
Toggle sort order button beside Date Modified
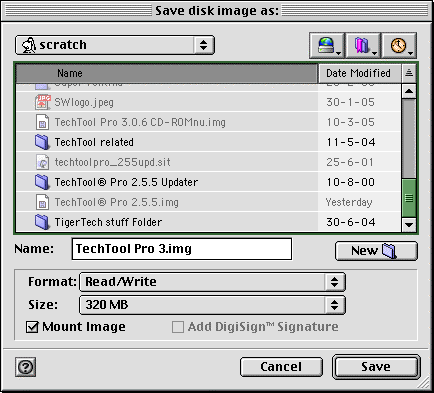pos(409,73)
